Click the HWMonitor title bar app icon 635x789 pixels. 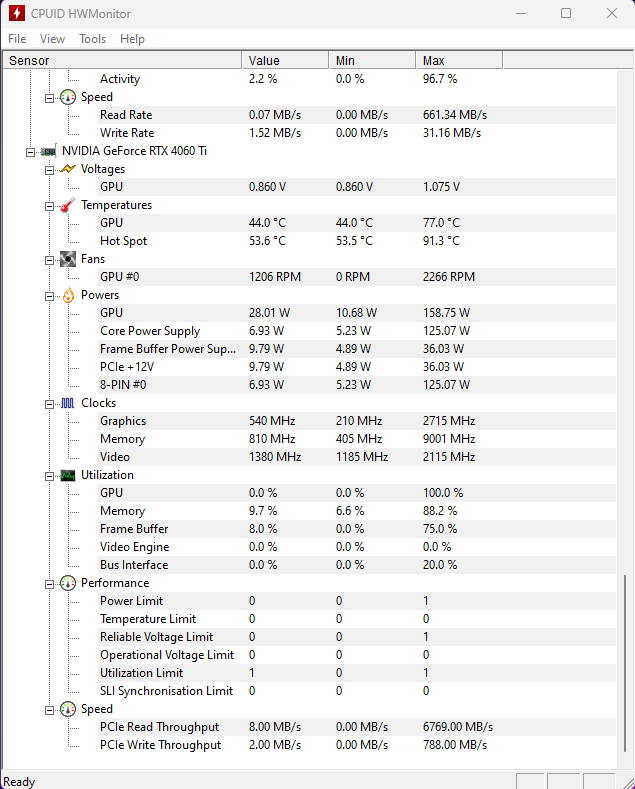point(17,14)
